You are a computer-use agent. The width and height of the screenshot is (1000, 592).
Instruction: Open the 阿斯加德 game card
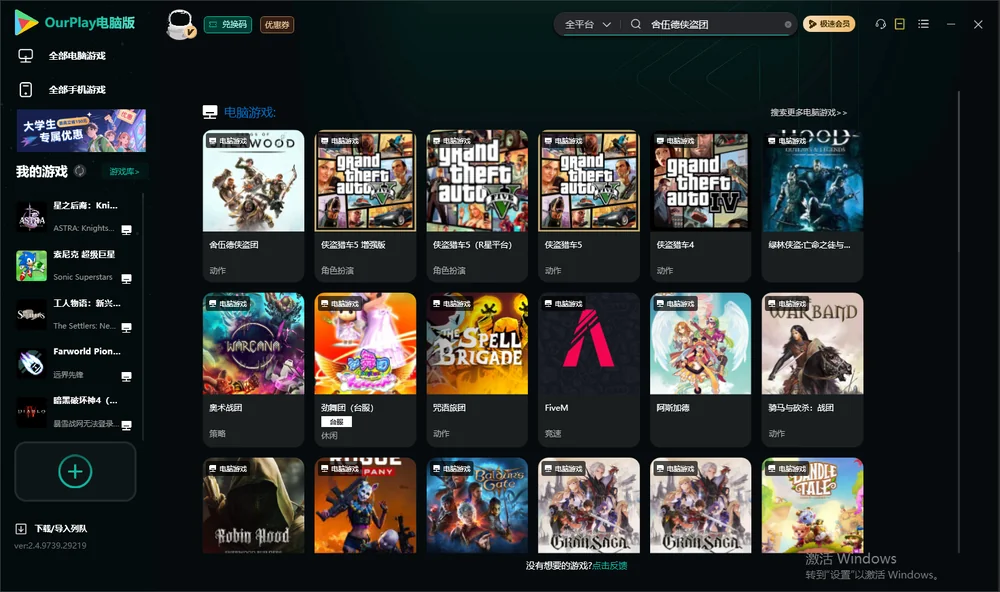[x=700, y=369]
